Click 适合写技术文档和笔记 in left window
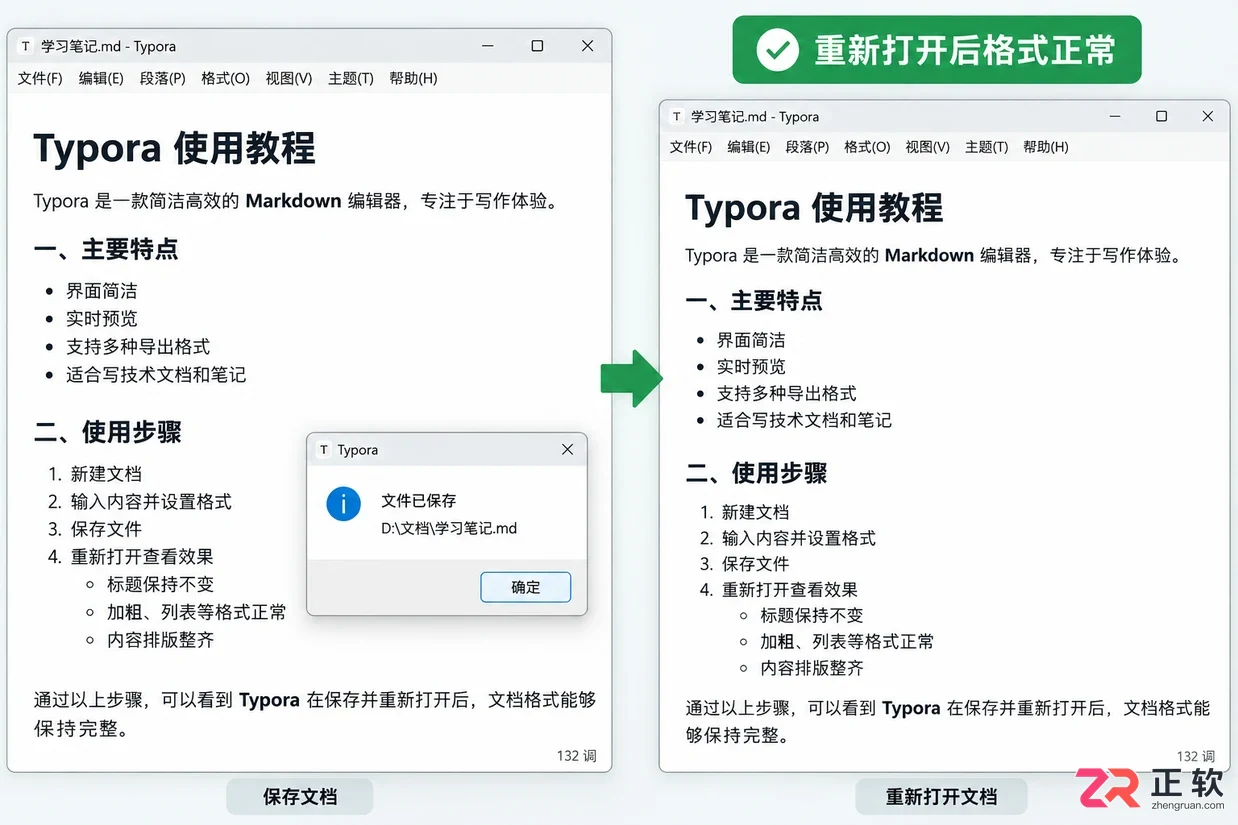1238x825 pixels. (156, 375)
